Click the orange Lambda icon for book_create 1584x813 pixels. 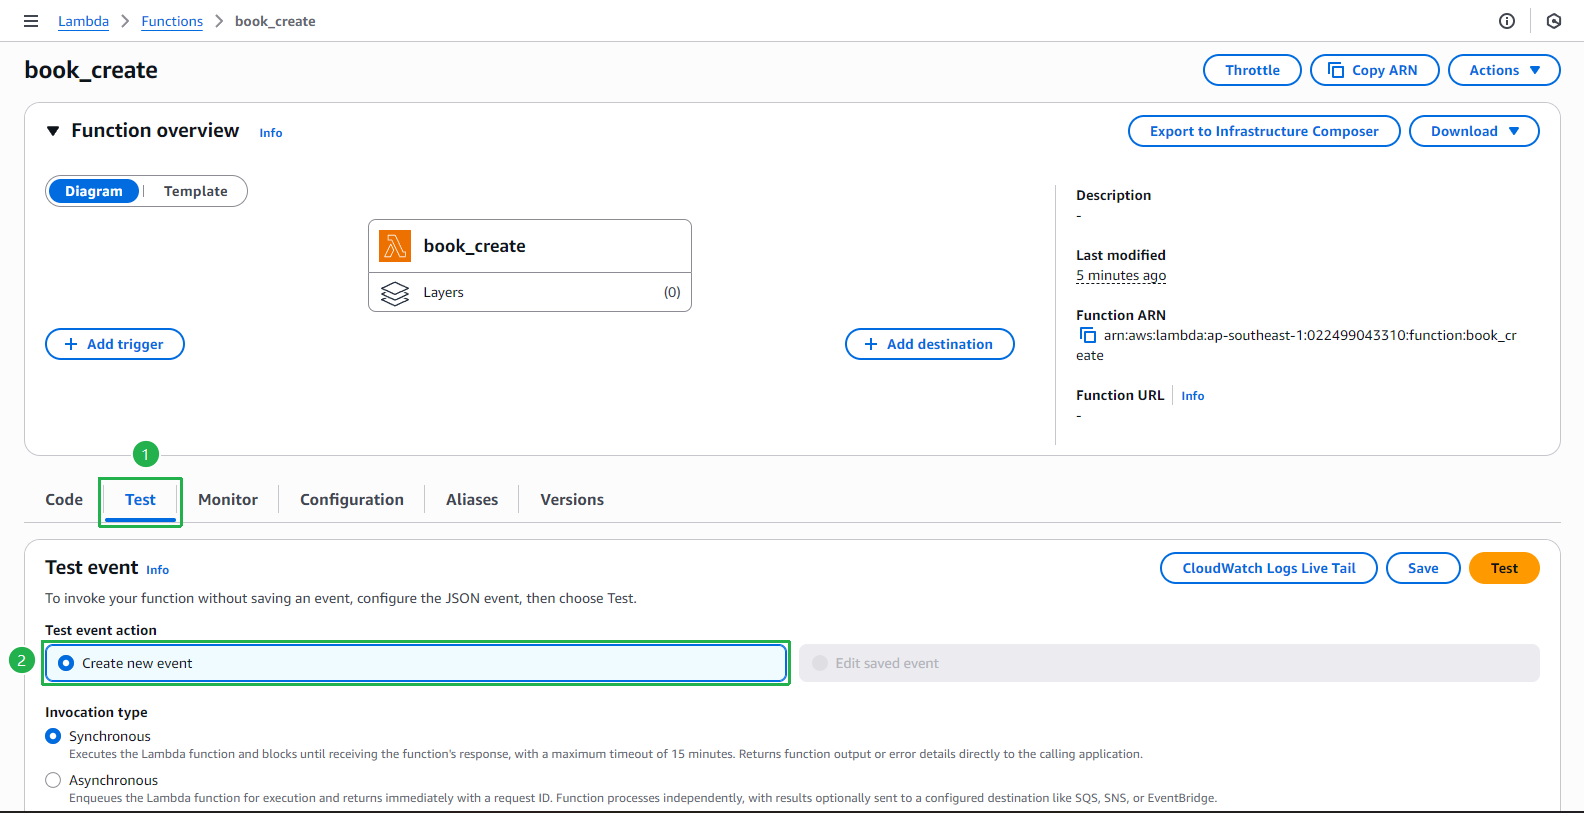395,246
